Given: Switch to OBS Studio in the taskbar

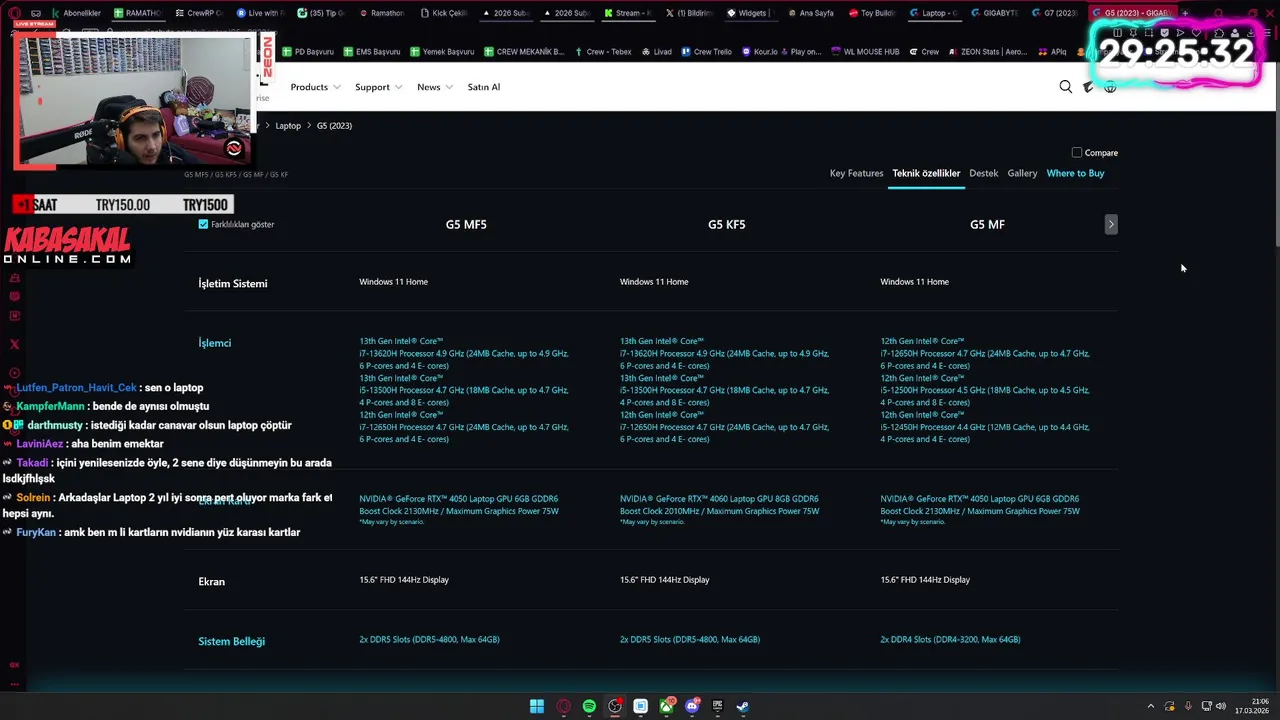Looking at the screenshot, I should pyautogui.click(x=615, y=706).
